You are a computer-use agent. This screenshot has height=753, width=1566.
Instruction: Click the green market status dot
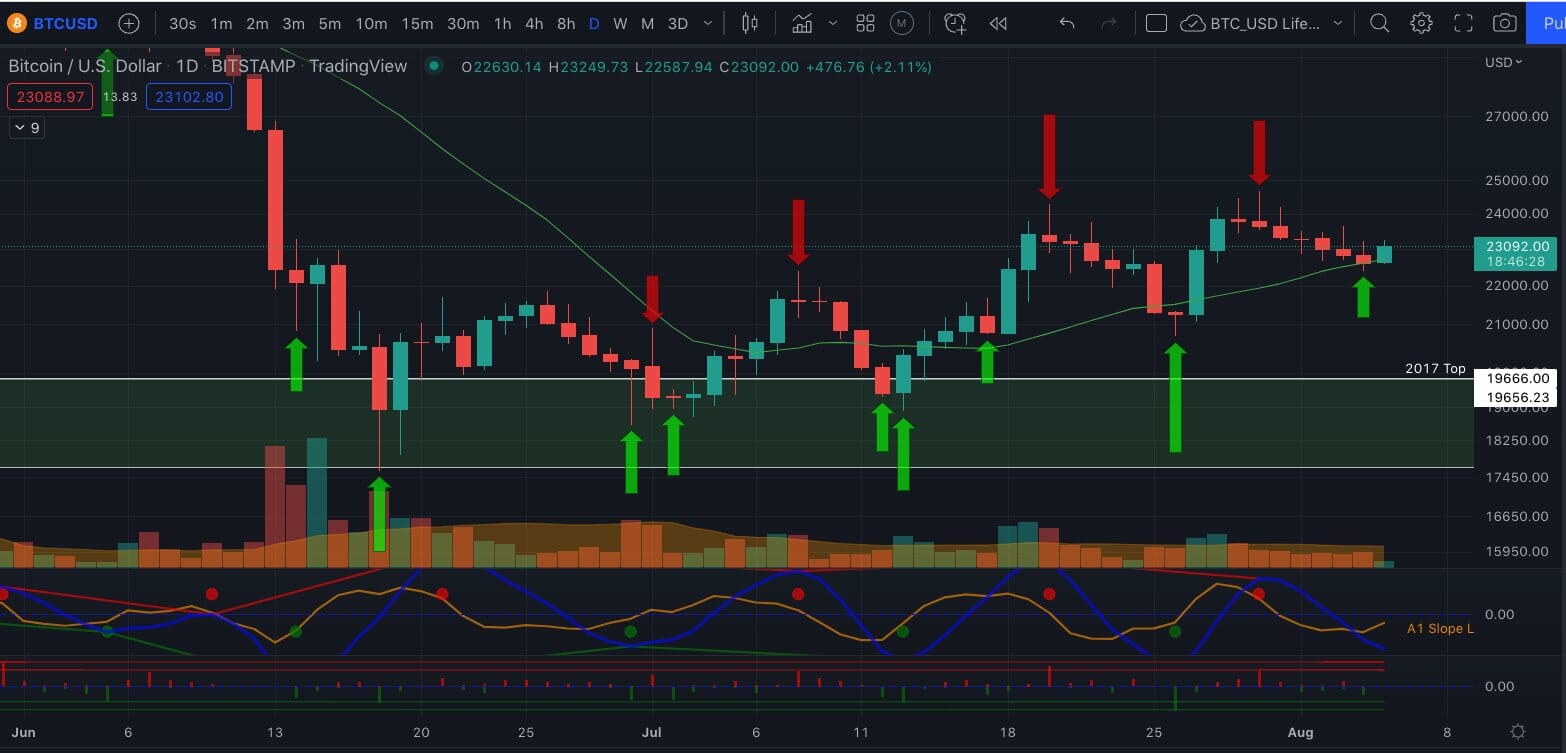(x=433, y=66)
